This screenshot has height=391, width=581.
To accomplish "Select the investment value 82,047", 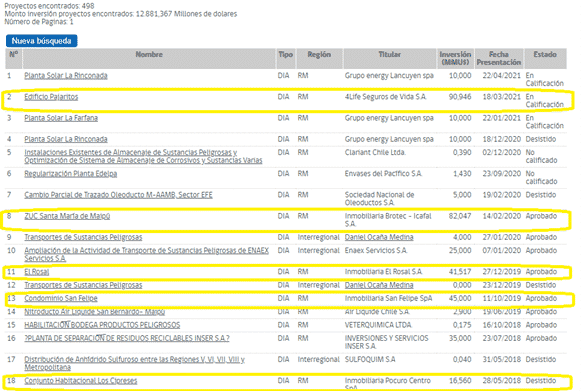I will (x=460, y=216).
